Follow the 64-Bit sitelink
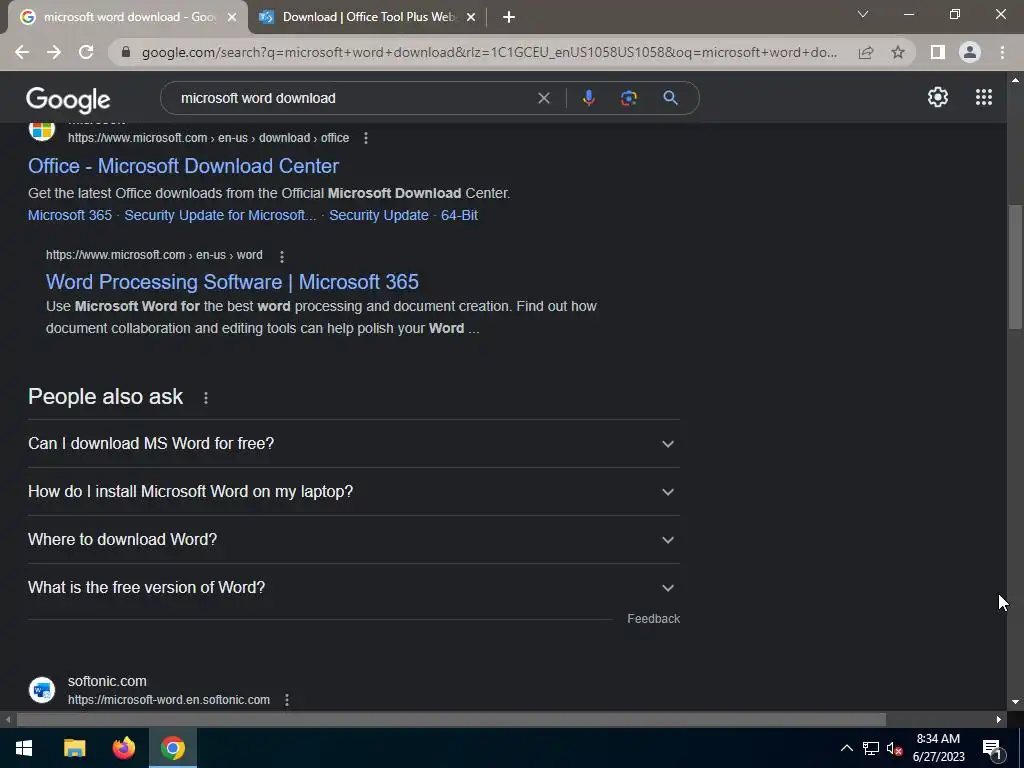 tap(459, 216)
